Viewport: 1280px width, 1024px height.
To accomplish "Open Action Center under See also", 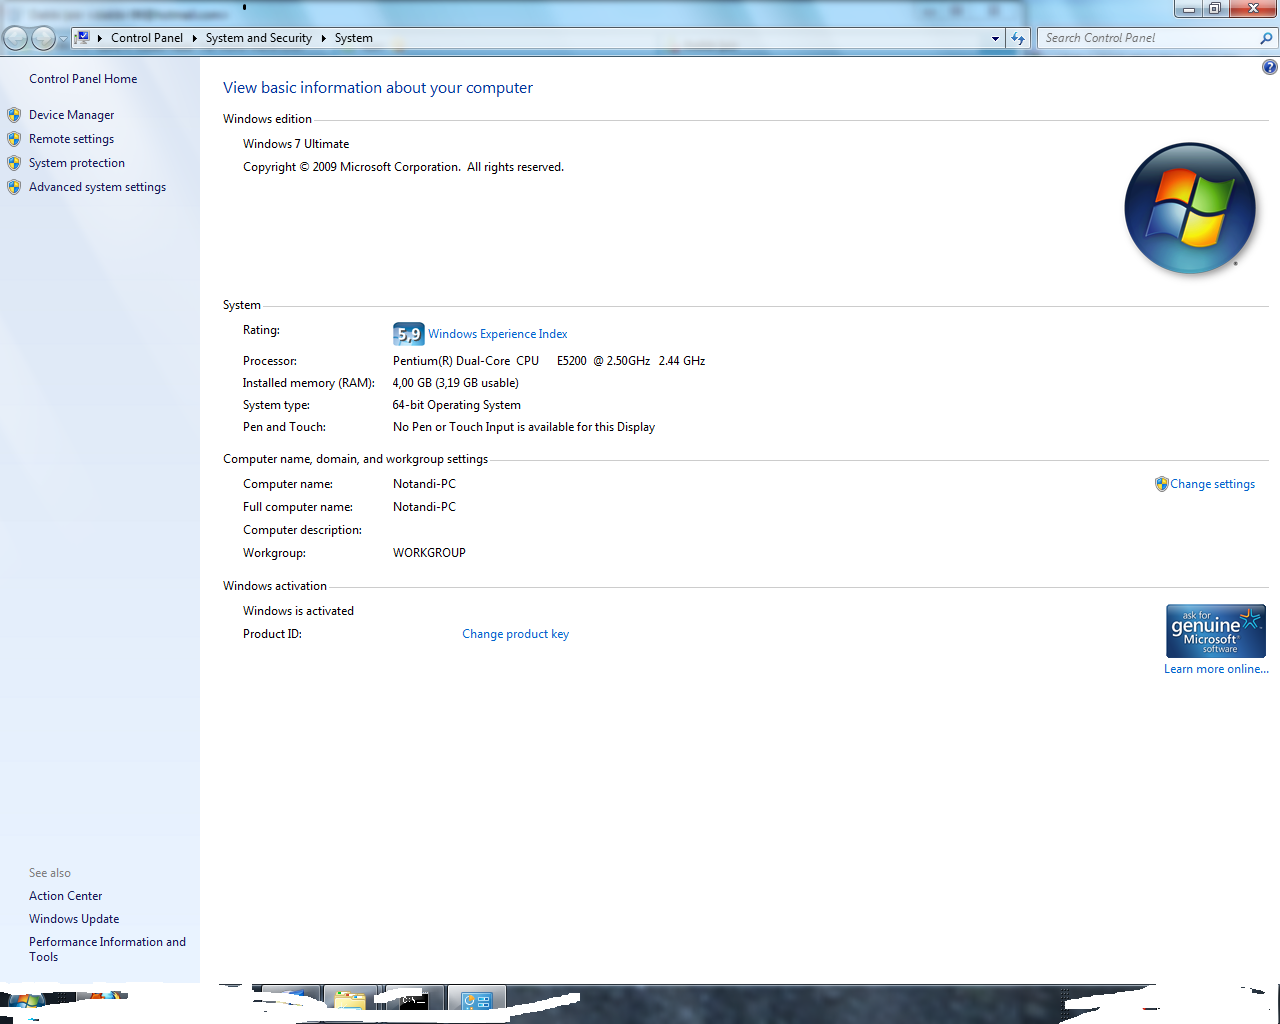I will click(65, 896).
